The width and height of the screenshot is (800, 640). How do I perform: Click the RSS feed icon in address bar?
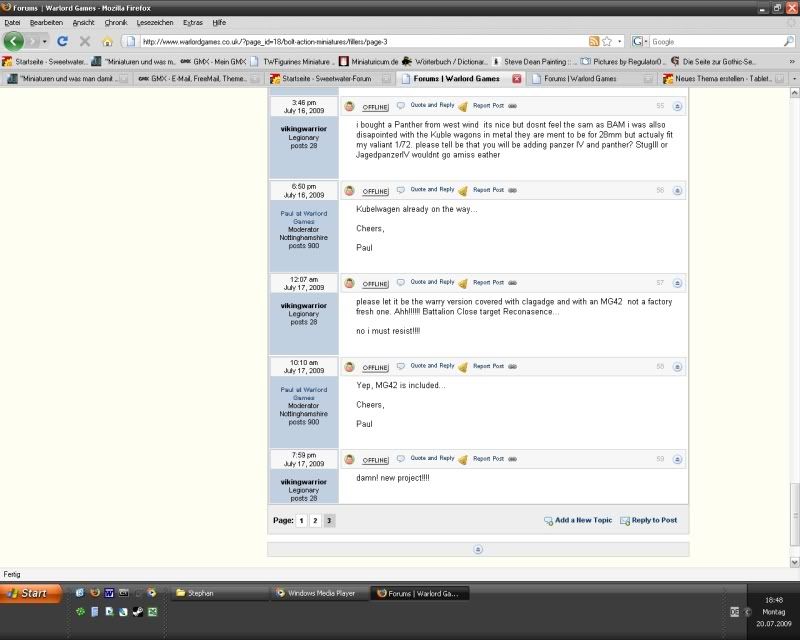pos(594,41)
